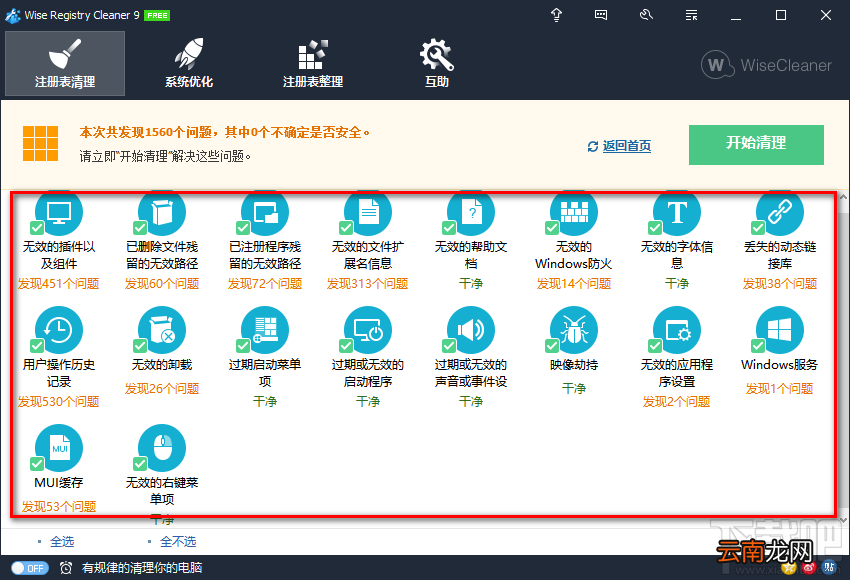Click 发现53个问题 result text
The width and height of the screenshot is (850, 580).
coord(59,506)
